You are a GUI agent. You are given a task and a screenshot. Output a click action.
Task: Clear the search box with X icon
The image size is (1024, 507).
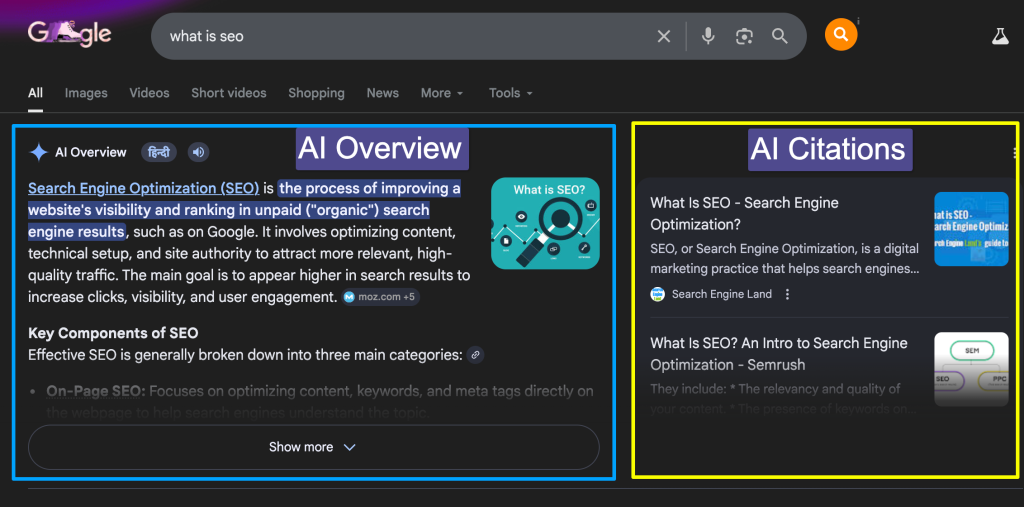pos(664,36)
